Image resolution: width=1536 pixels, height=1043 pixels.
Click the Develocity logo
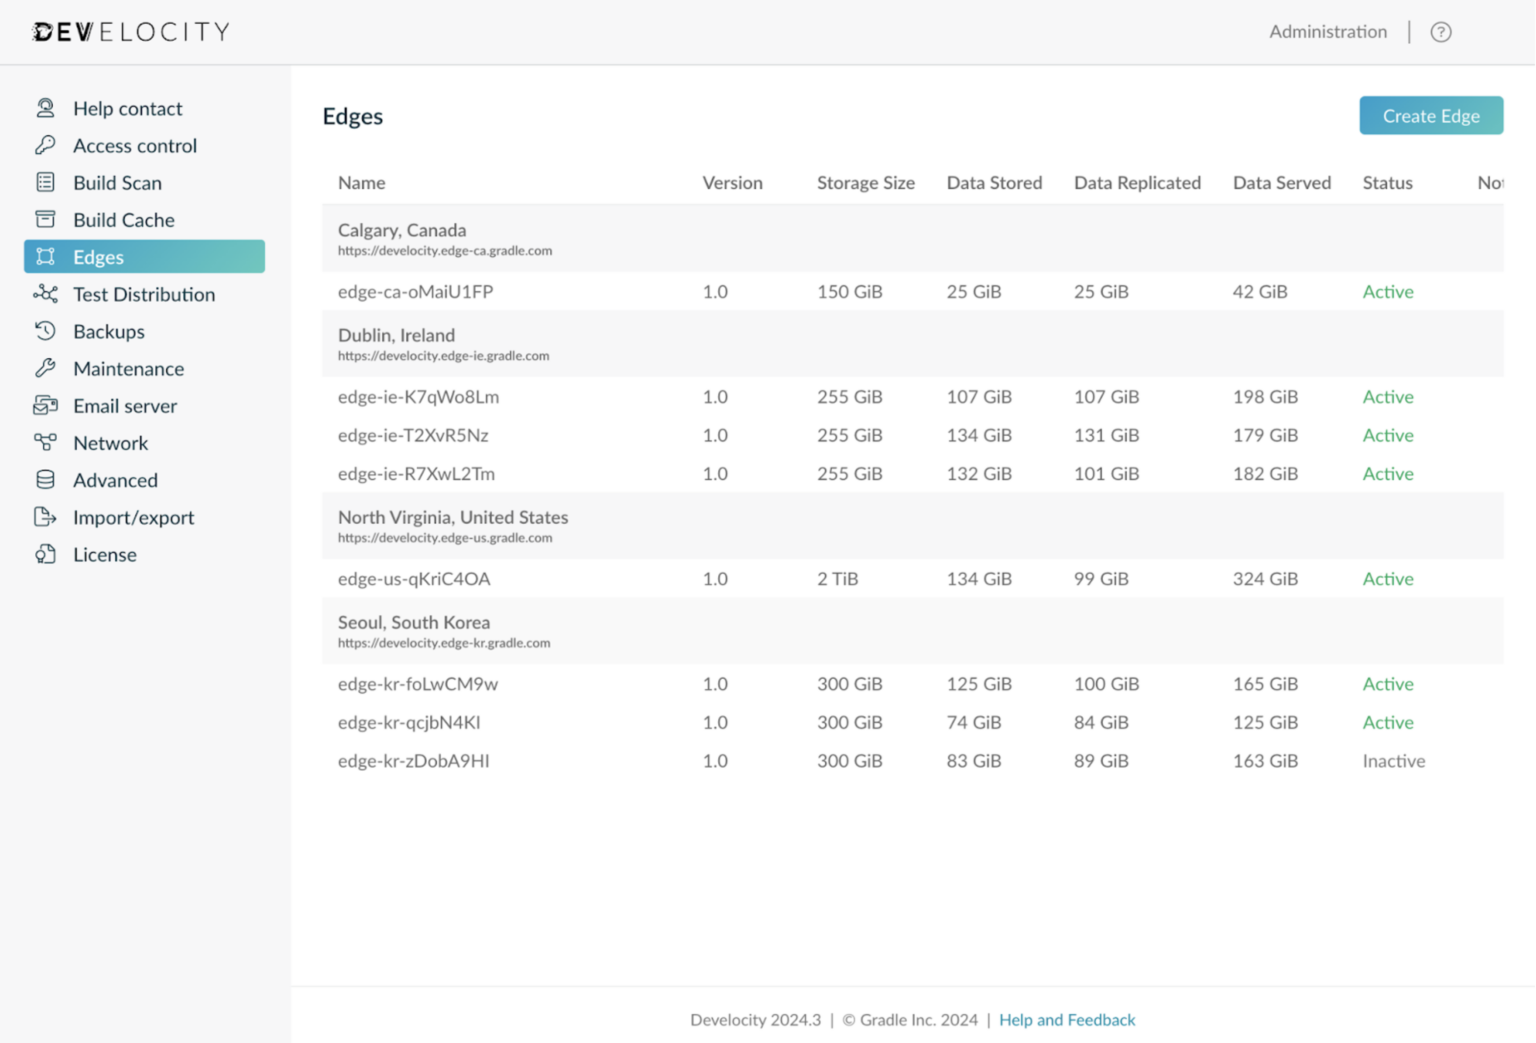point(131,32)
